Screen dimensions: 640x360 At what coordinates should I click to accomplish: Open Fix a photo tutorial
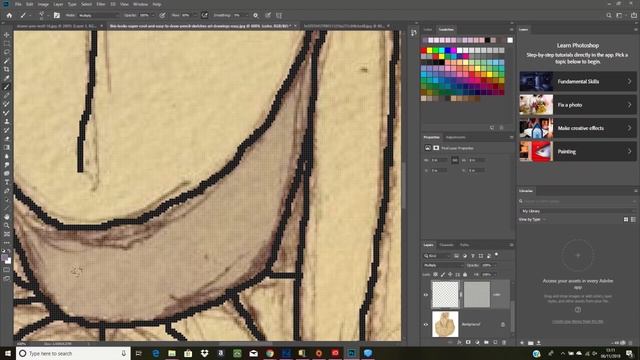(x=578, y=105)
